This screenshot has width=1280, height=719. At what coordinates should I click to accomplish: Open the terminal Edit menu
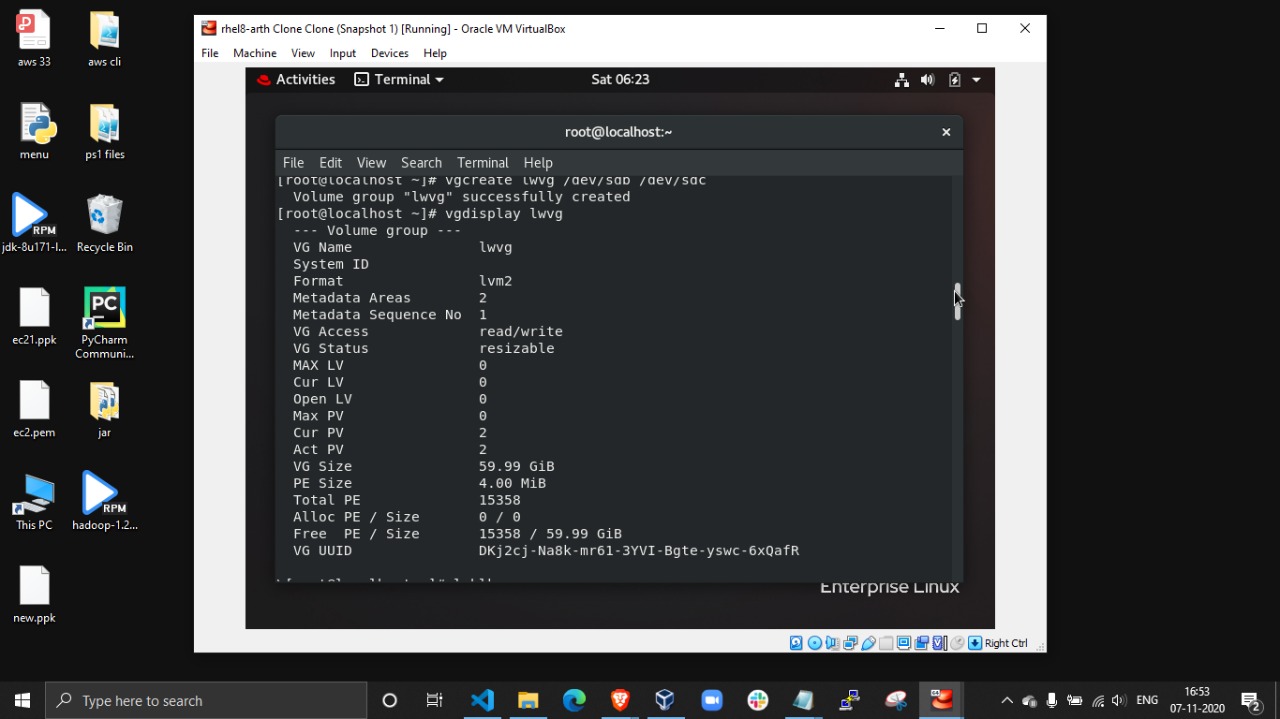pyautogui.click(x=331, y=162)
